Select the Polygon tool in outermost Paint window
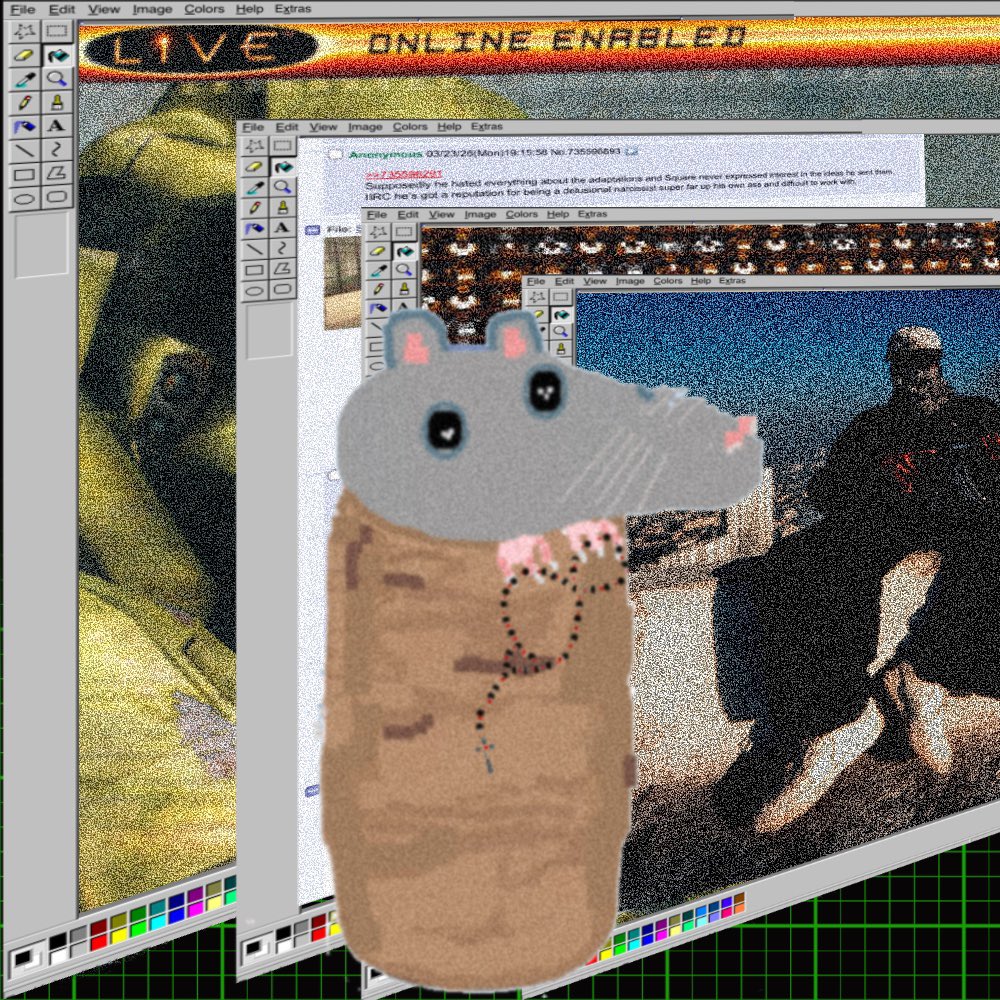The height and width of the screenshot is (1000, 1000). pos(57,173)
